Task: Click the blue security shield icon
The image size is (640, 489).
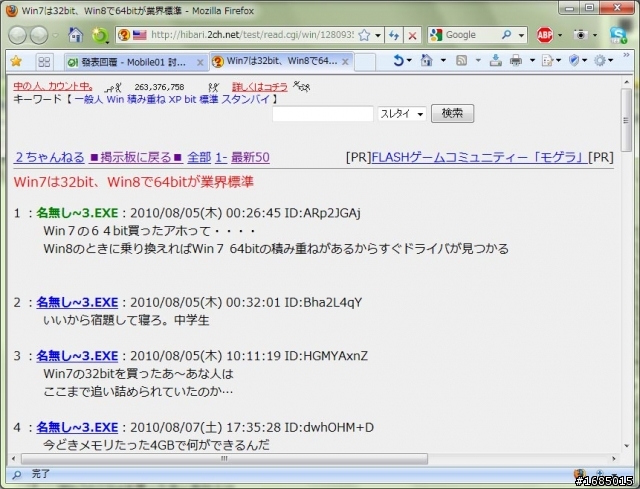Action: click(574, 61)
